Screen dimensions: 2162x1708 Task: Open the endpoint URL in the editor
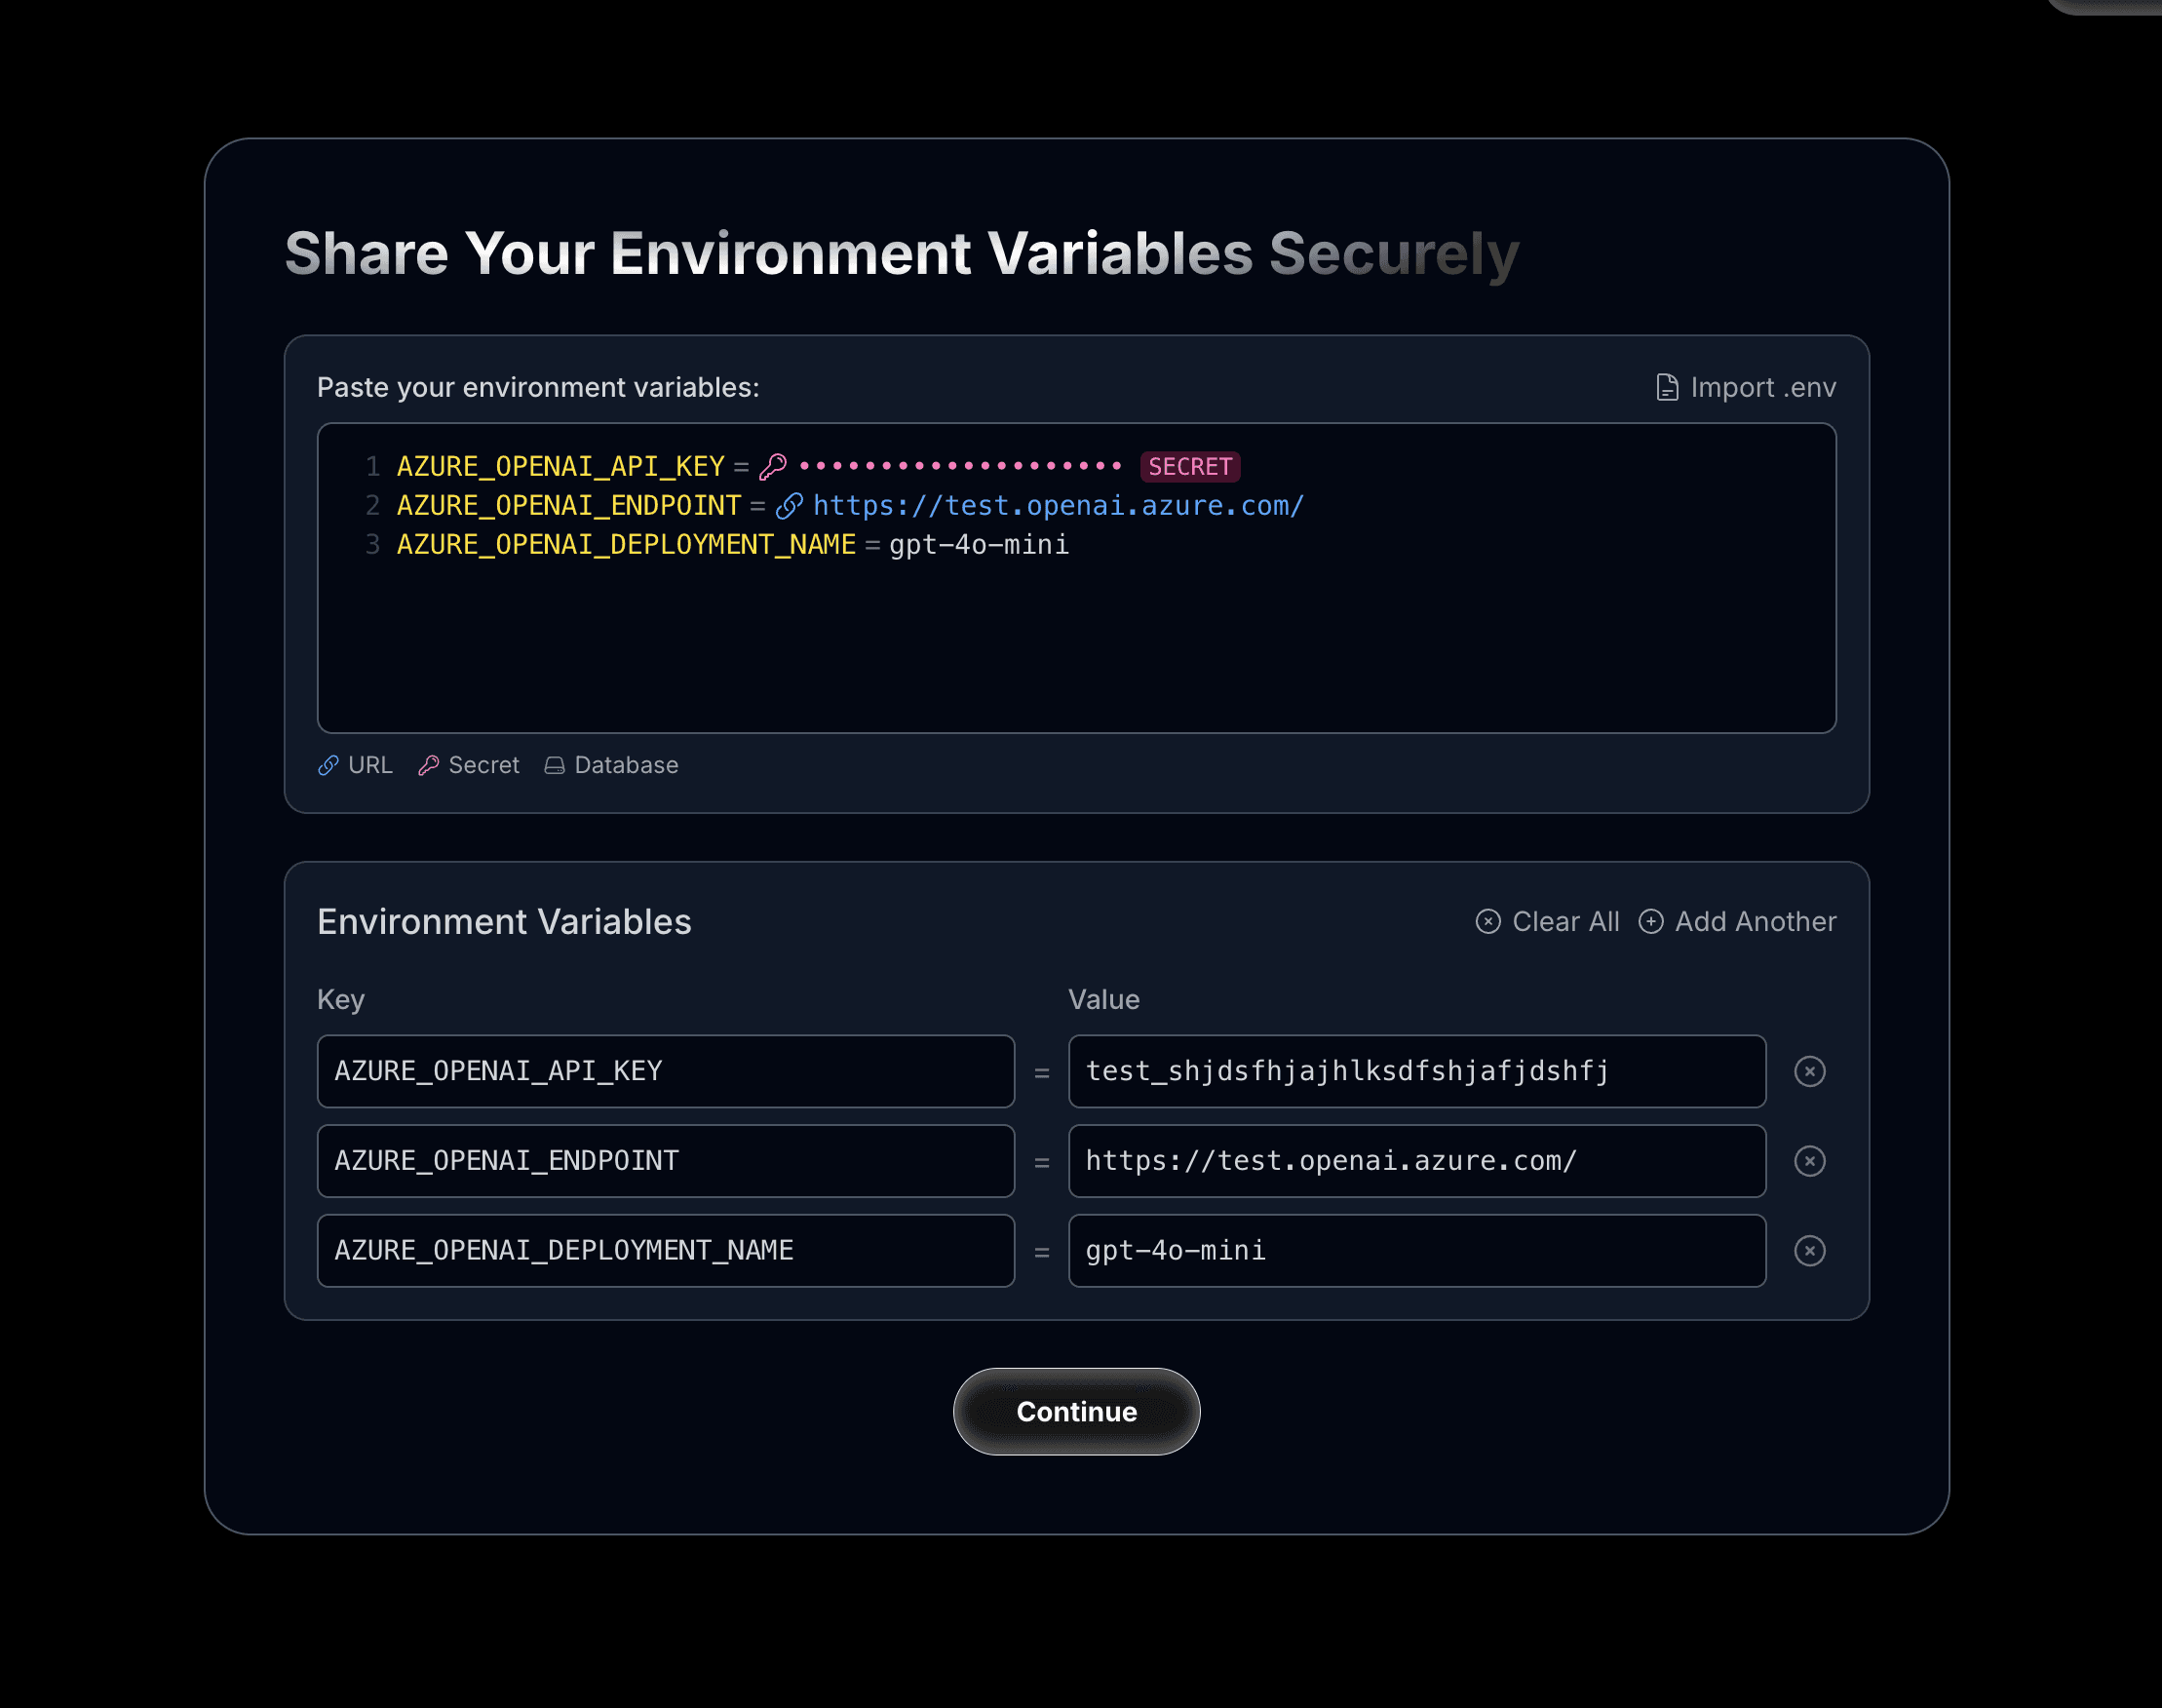point(1057,505)
